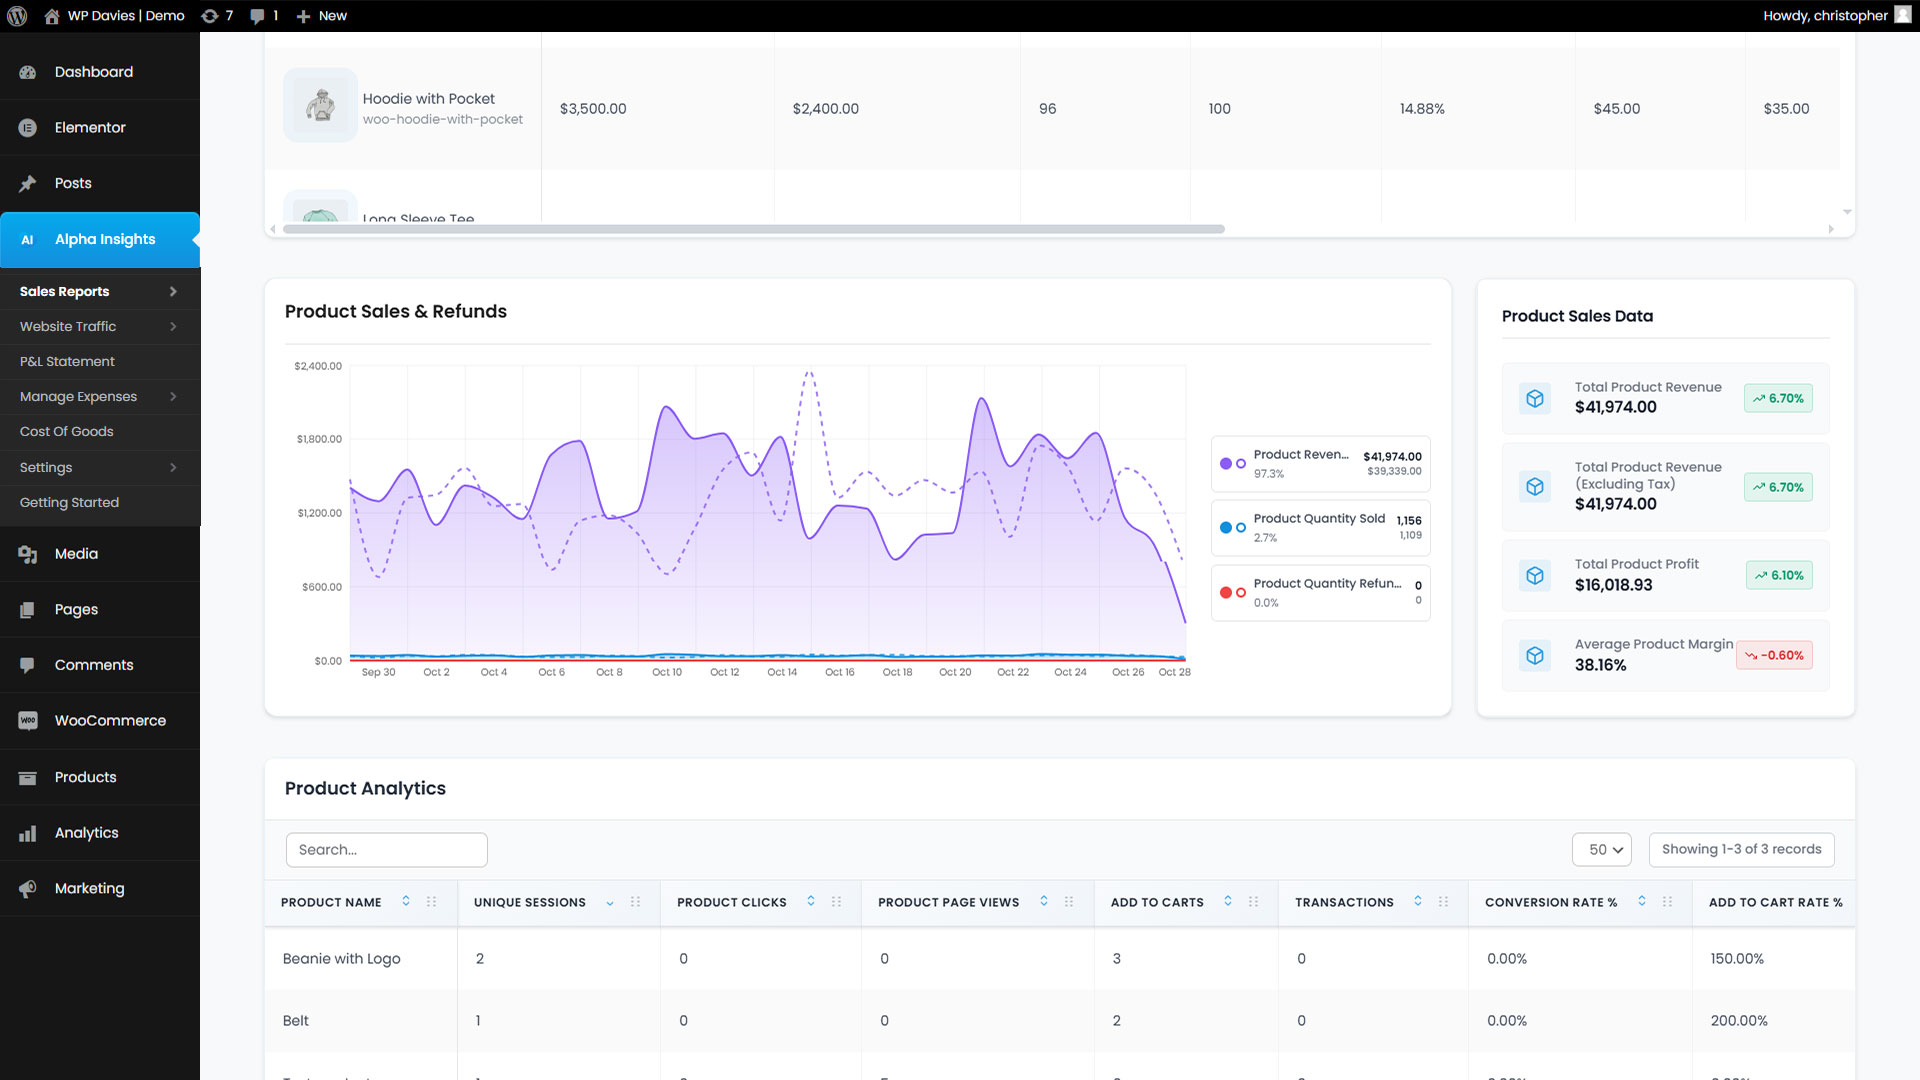Expand the Sales Reports submenu
This screenshot has width=1920, height=1080.
point(173,292)
